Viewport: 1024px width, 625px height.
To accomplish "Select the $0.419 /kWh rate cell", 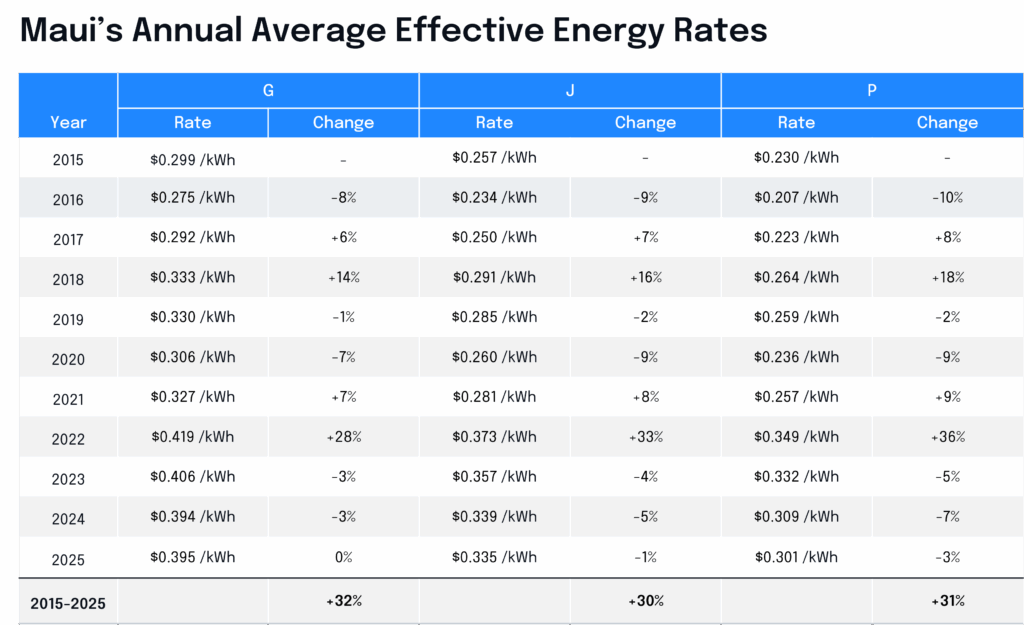I will click(x=193, y=437).
